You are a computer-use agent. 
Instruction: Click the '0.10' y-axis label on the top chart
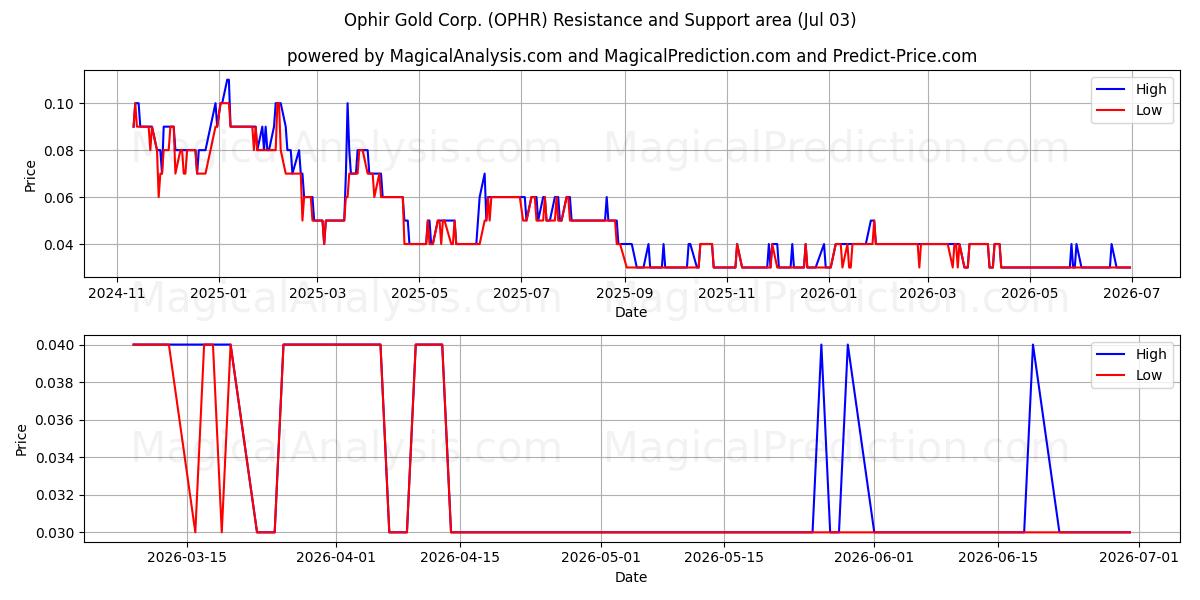tap(61, 104)
